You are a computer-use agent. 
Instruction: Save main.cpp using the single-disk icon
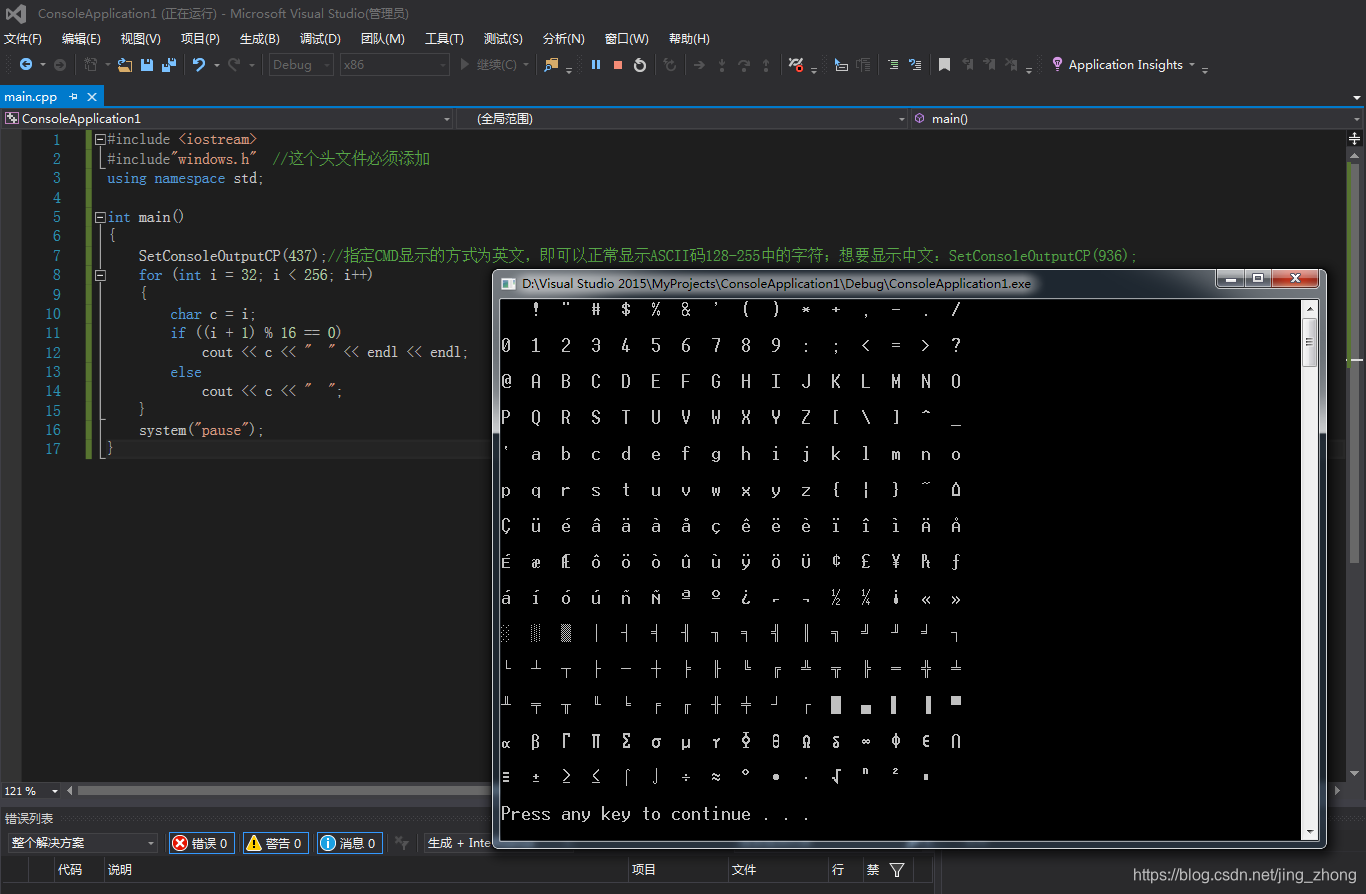(147, 65)
